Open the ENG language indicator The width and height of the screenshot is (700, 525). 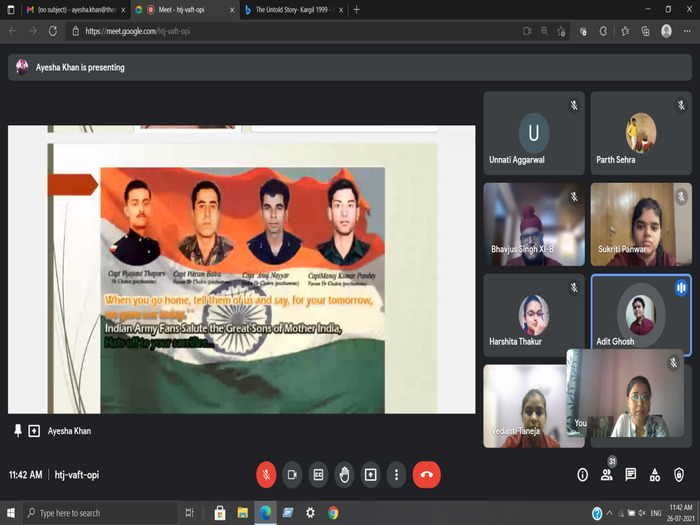(656, 513)
